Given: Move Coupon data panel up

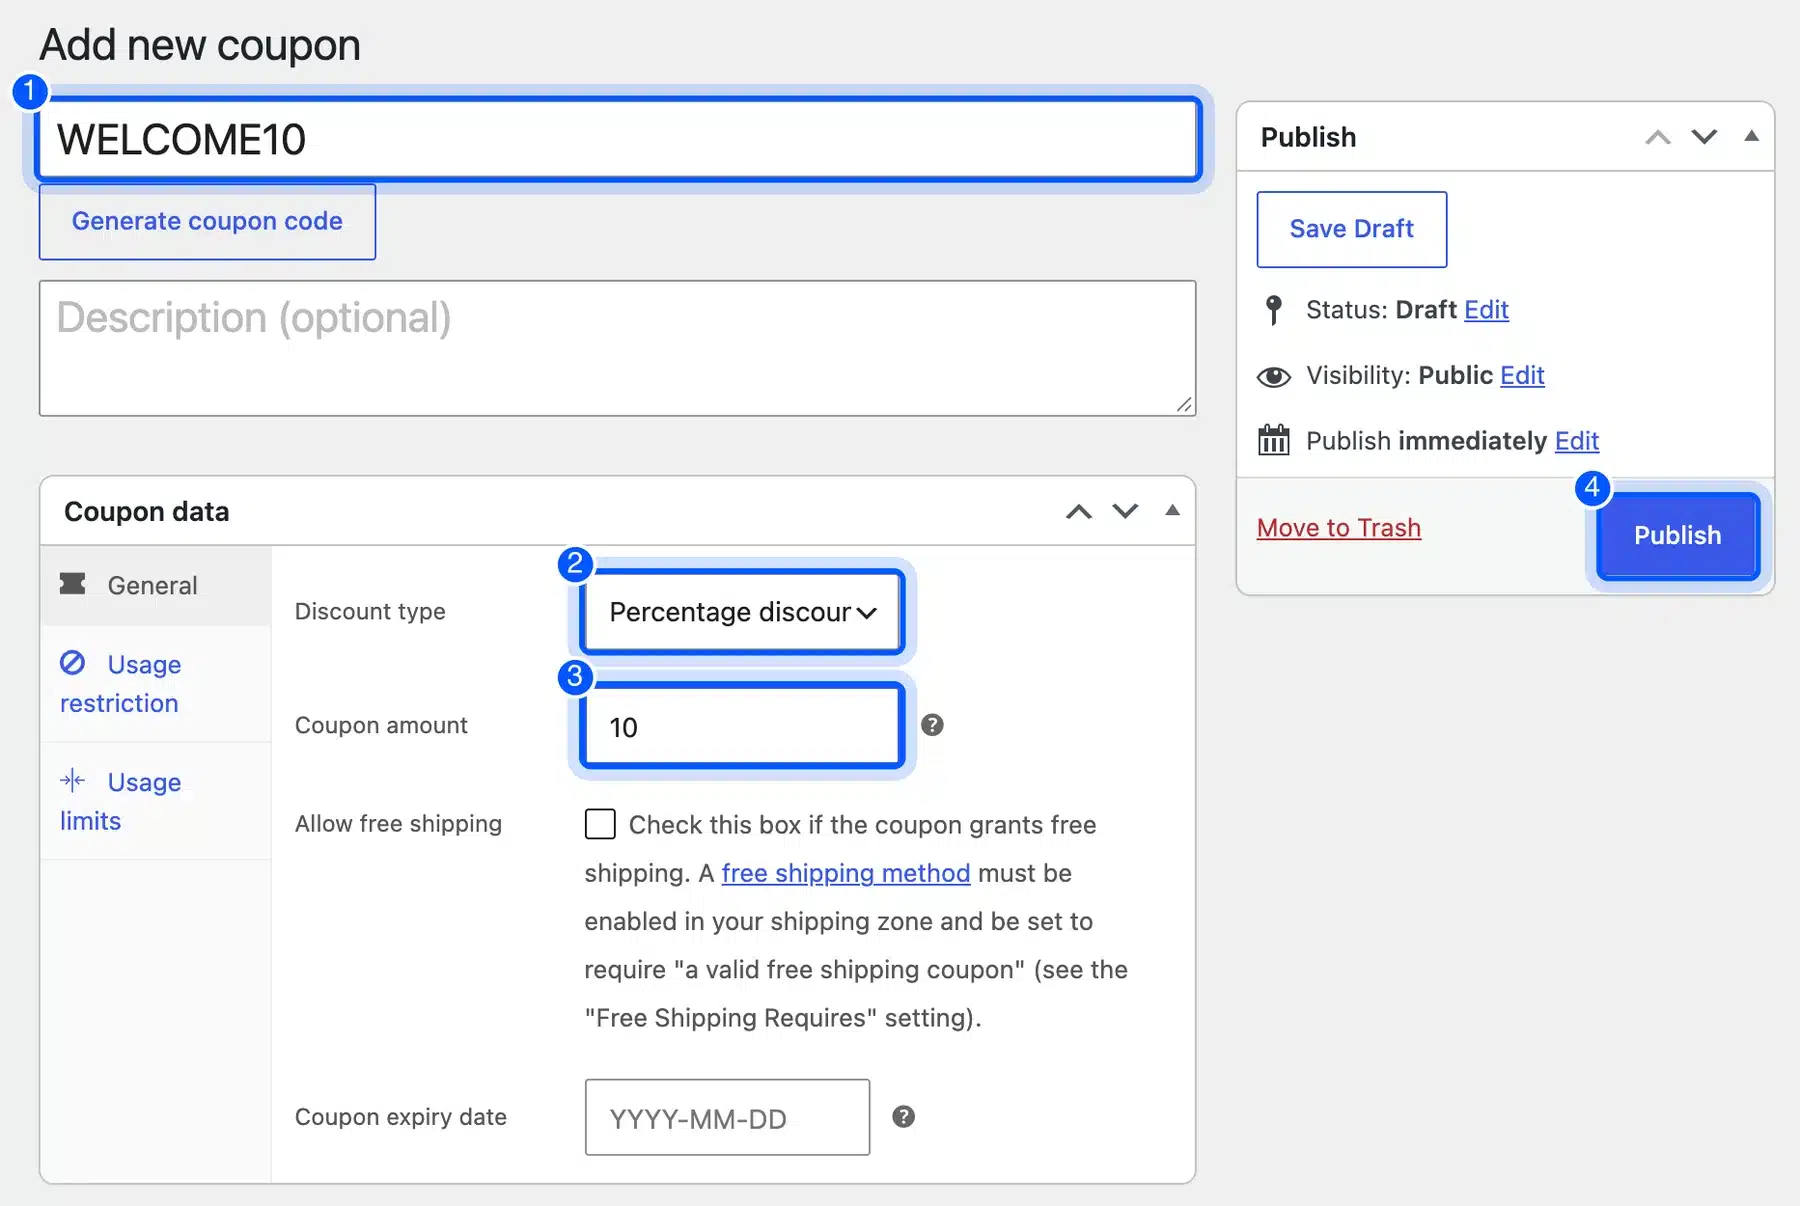Looking at the screenshot, I should pos(1078,512).
